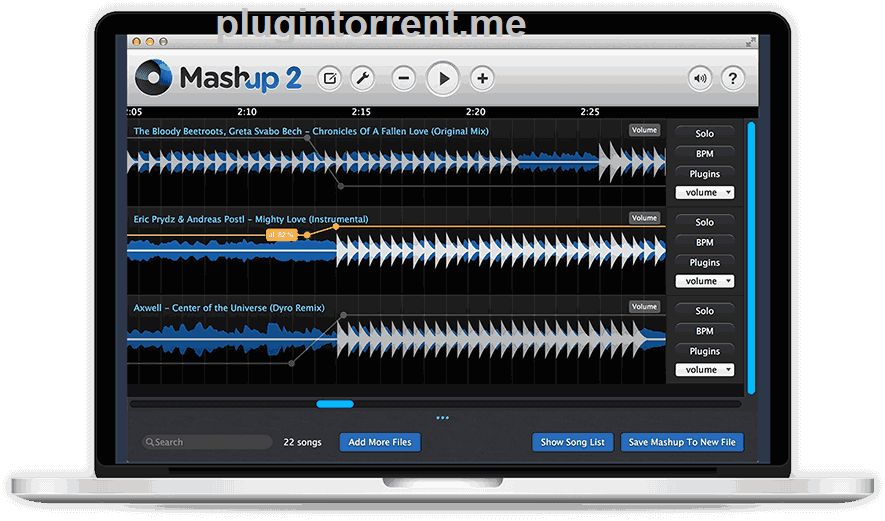The image size is (885, 521).
Task: Click the 2:20 timeline marker
Action: 476,112
